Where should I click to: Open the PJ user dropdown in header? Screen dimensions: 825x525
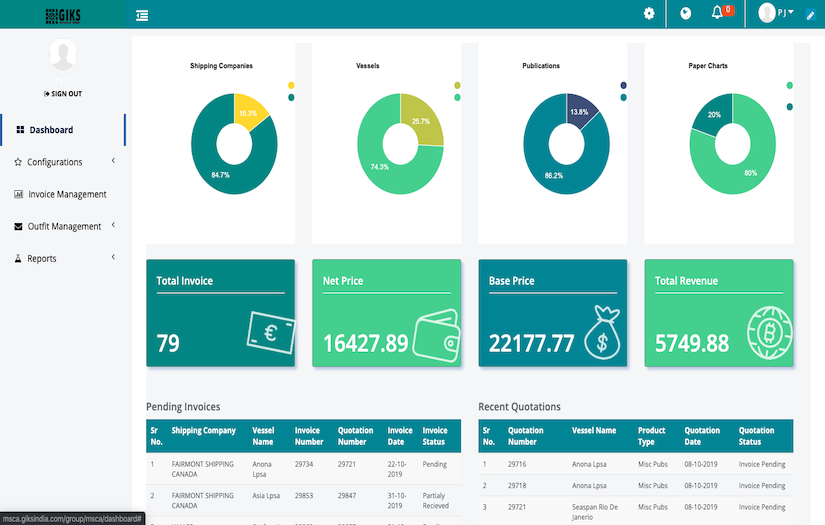pos(776,13)
